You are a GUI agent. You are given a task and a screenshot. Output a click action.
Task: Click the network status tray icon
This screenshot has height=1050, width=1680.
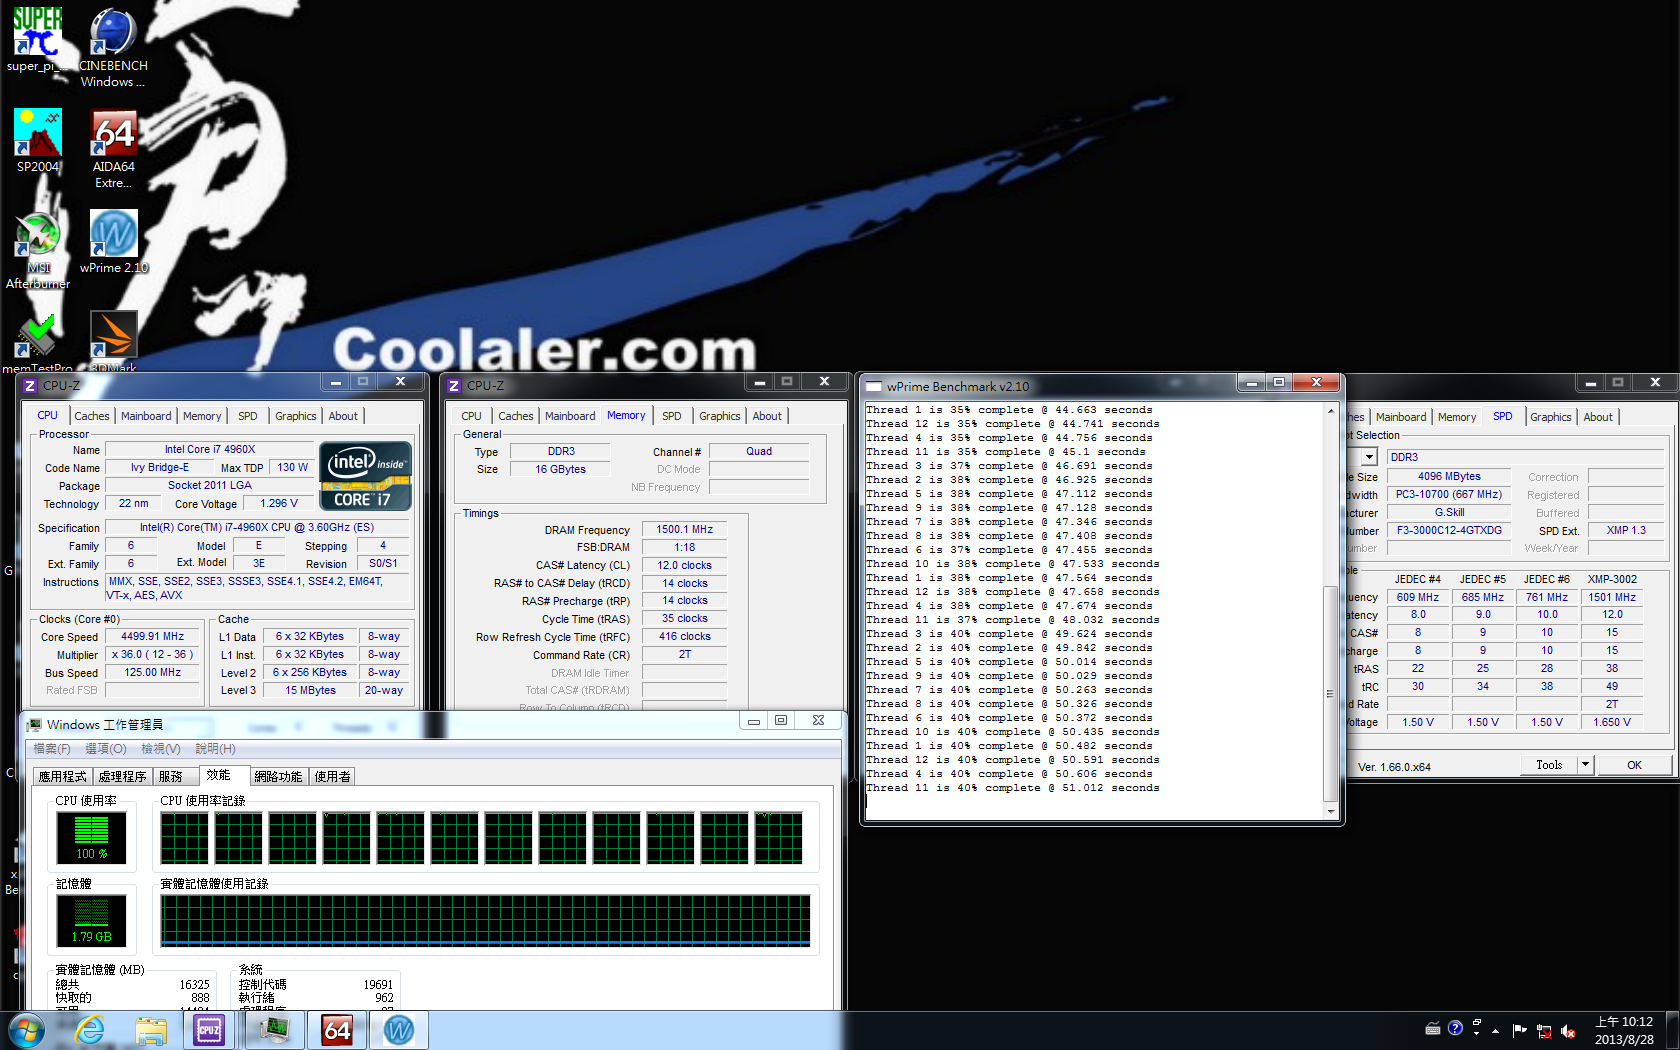(x=1544, y=1031)
